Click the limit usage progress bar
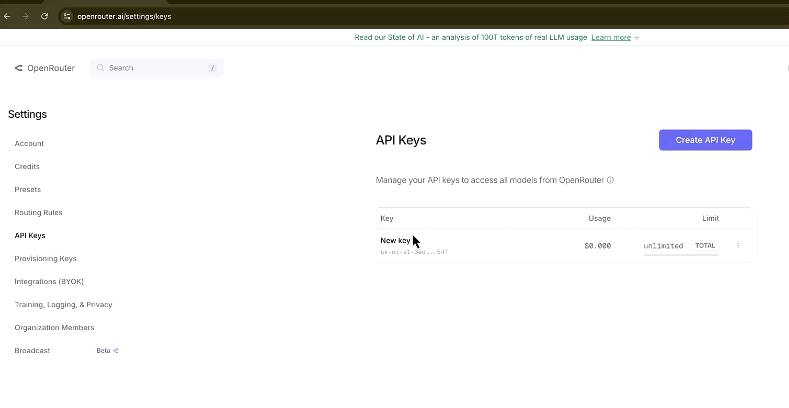The image size is (789, 408). click(x=681, y=255)
